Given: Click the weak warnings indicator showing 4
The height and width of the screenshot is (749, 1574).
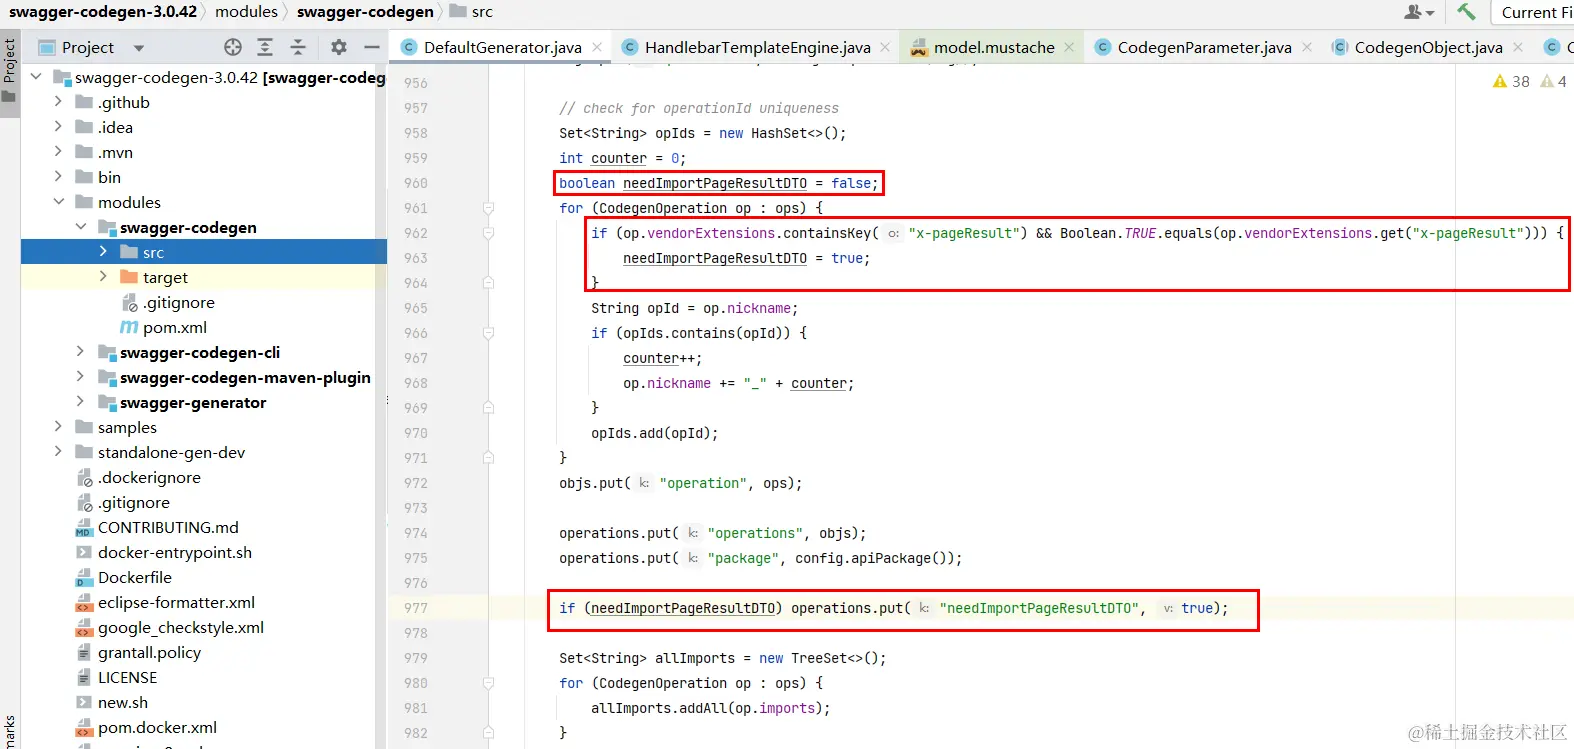Looking at the screenshot, I should click(x=1554, y=82).
